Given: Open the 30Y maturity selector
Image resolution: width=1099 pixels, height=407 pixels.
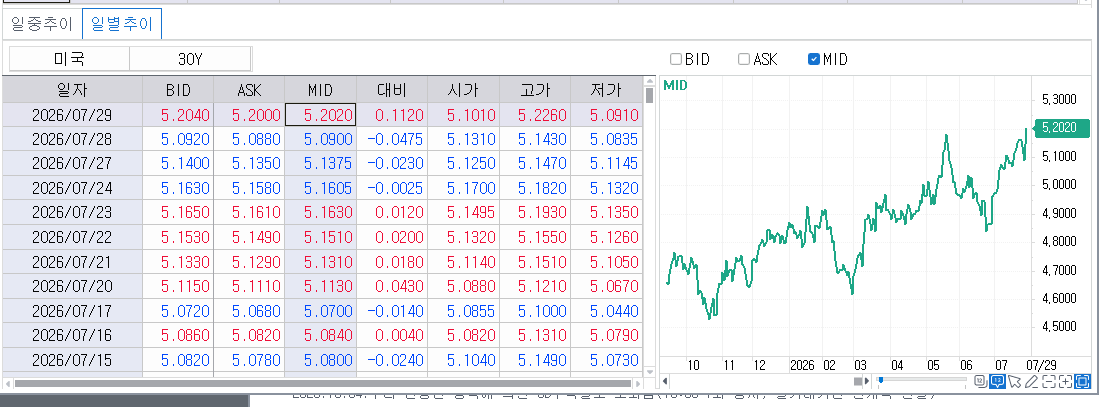Looking at the screenshot, I should [x=190, y=60].
